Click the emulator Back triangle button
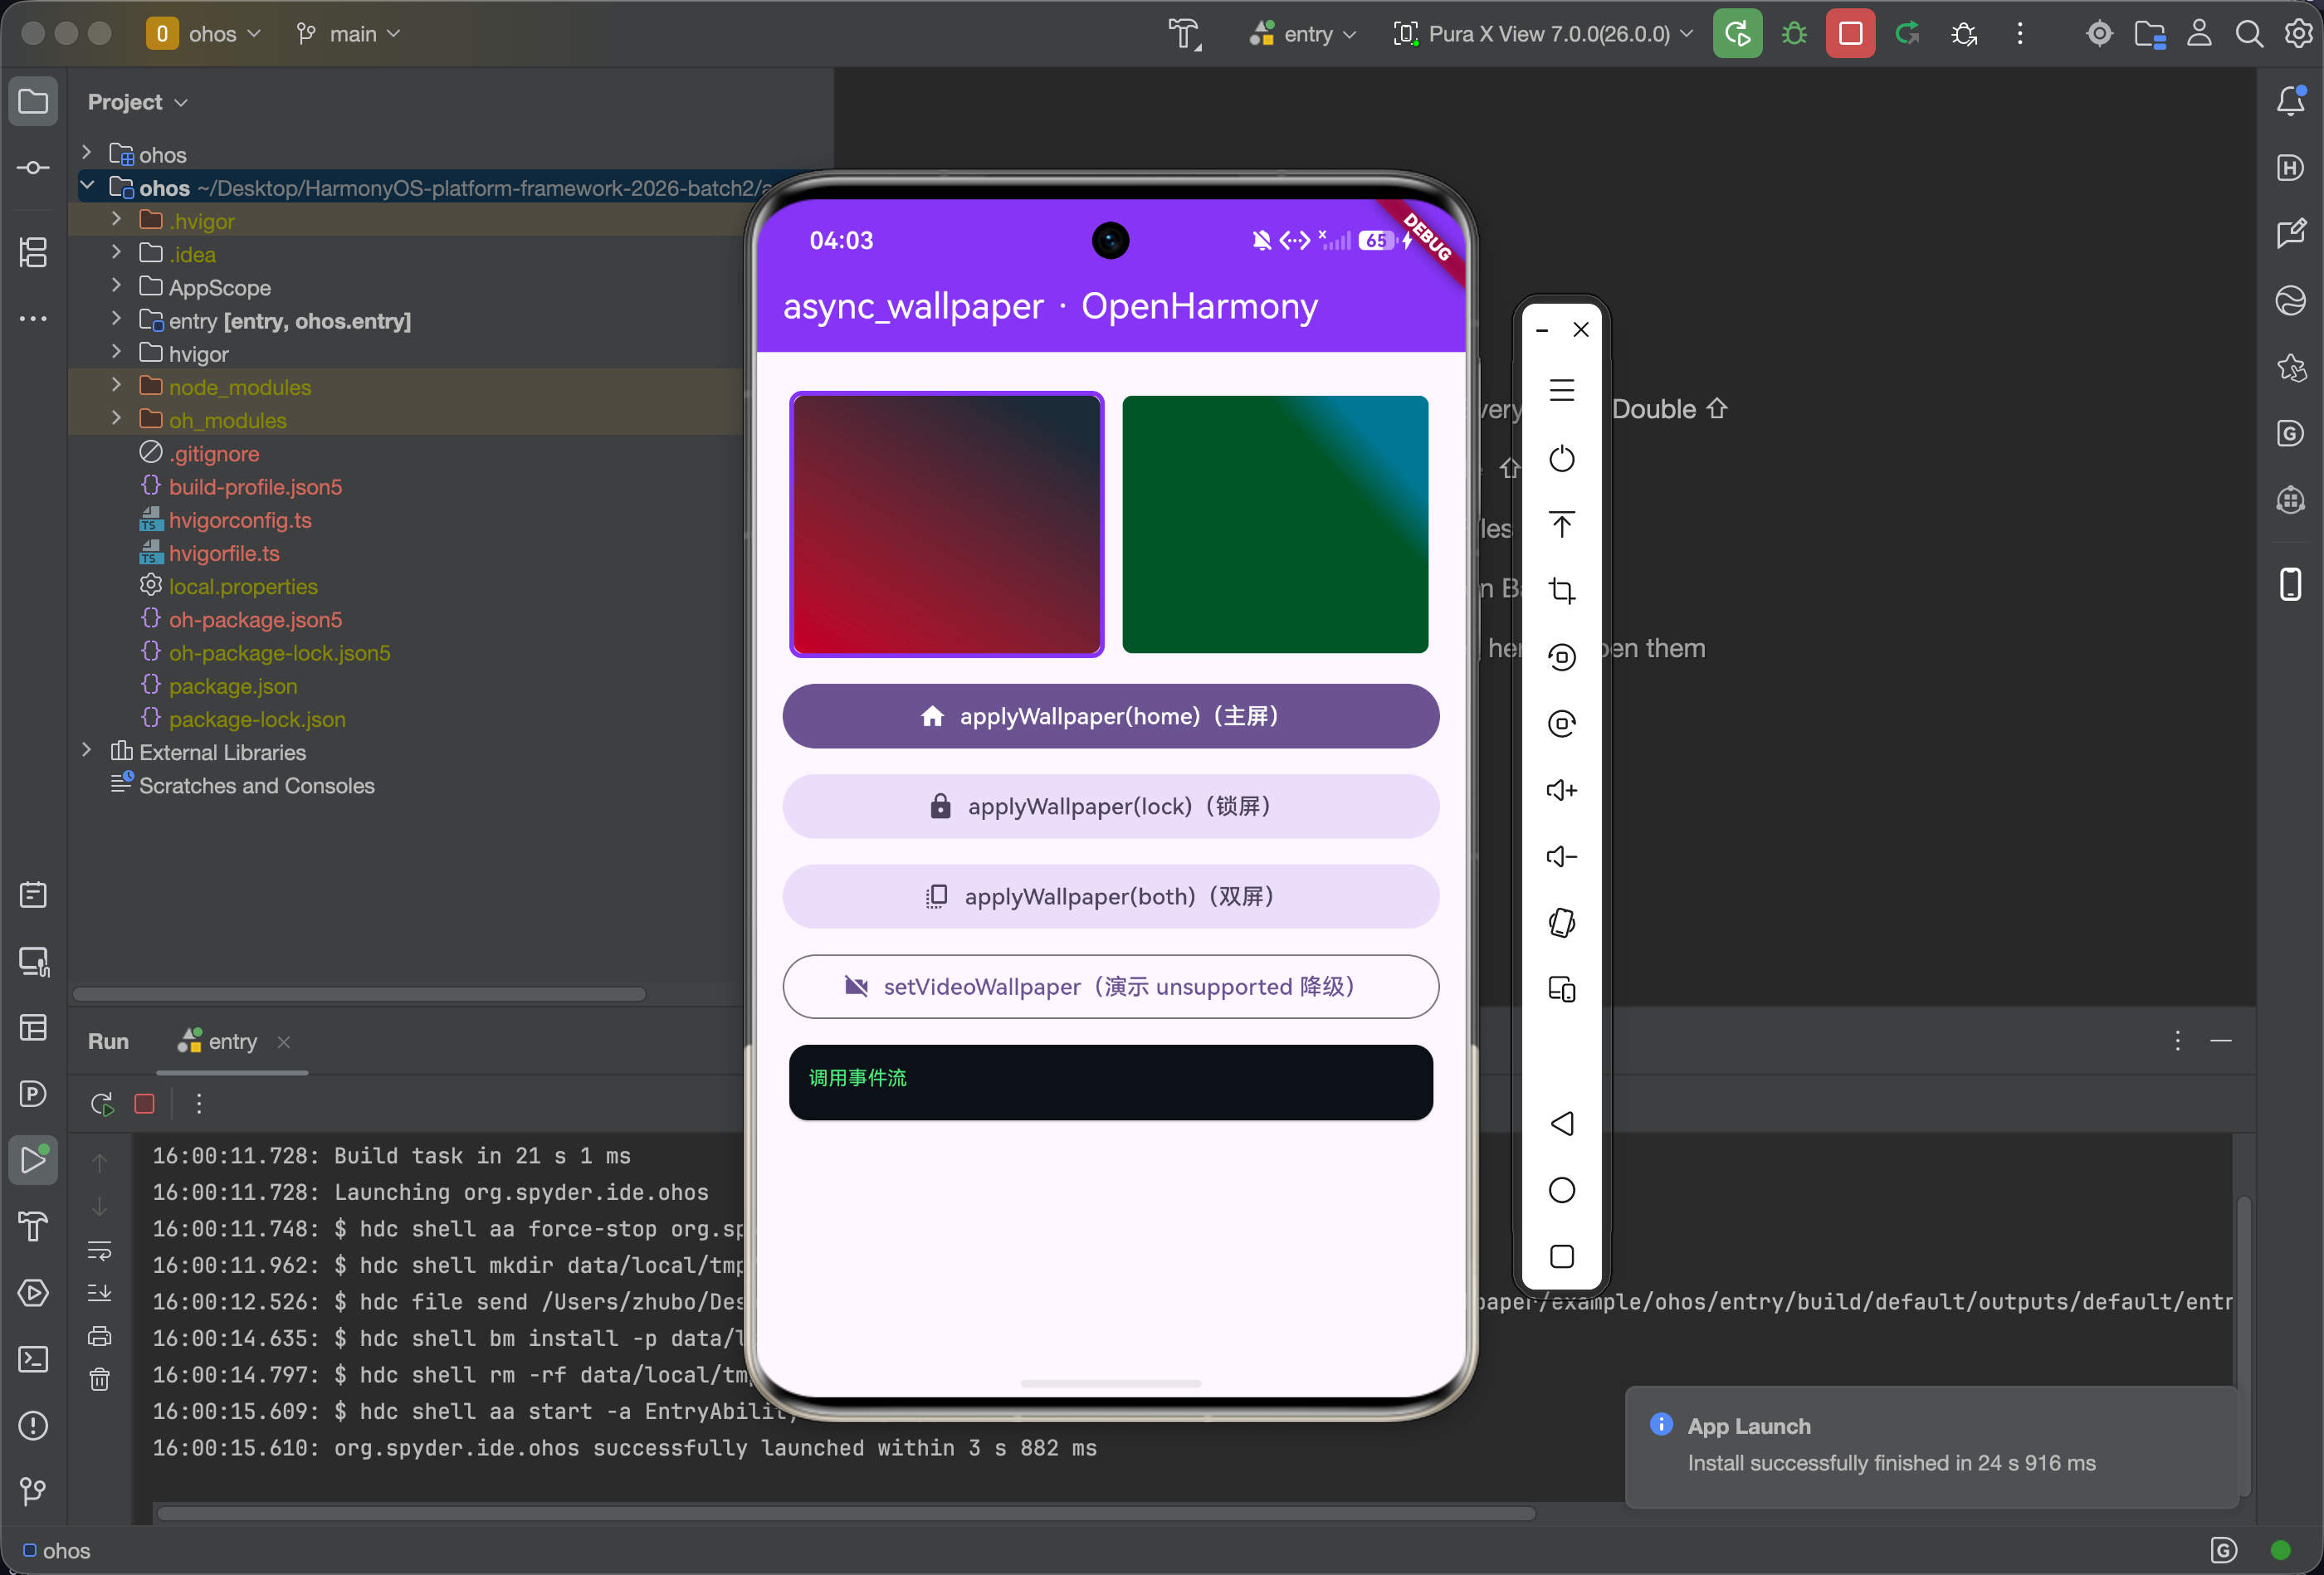2324x1575 pixels. pyautogui.click(x=1562, y=1124)
